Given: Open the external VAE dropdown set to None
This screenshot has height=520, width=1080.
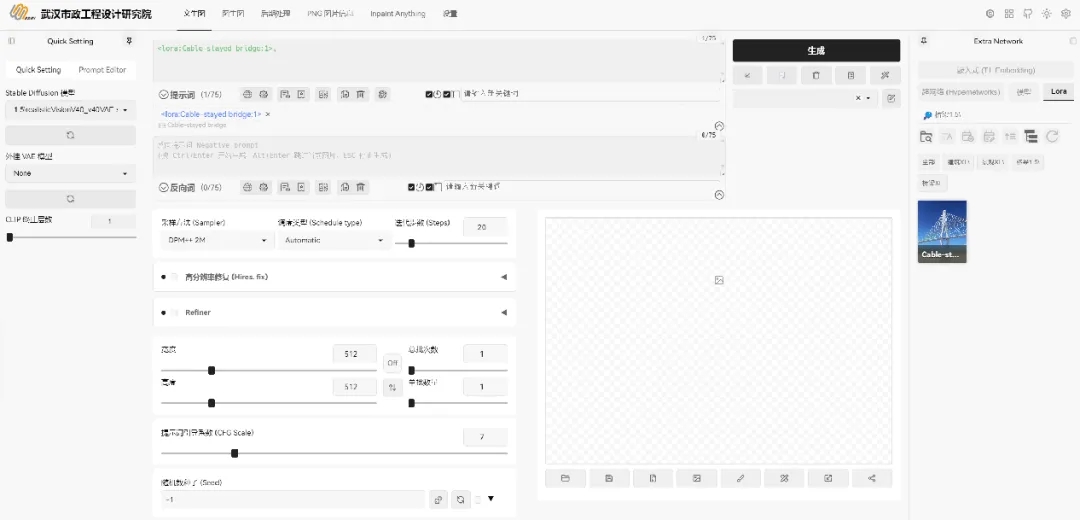Looking at the screenshot, I should [x=69, y=173].
